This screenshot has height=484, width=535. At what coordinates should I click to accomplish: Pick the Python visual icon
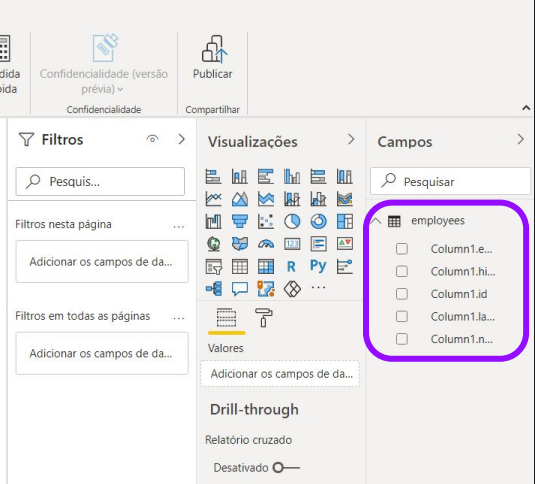[318, 266]
